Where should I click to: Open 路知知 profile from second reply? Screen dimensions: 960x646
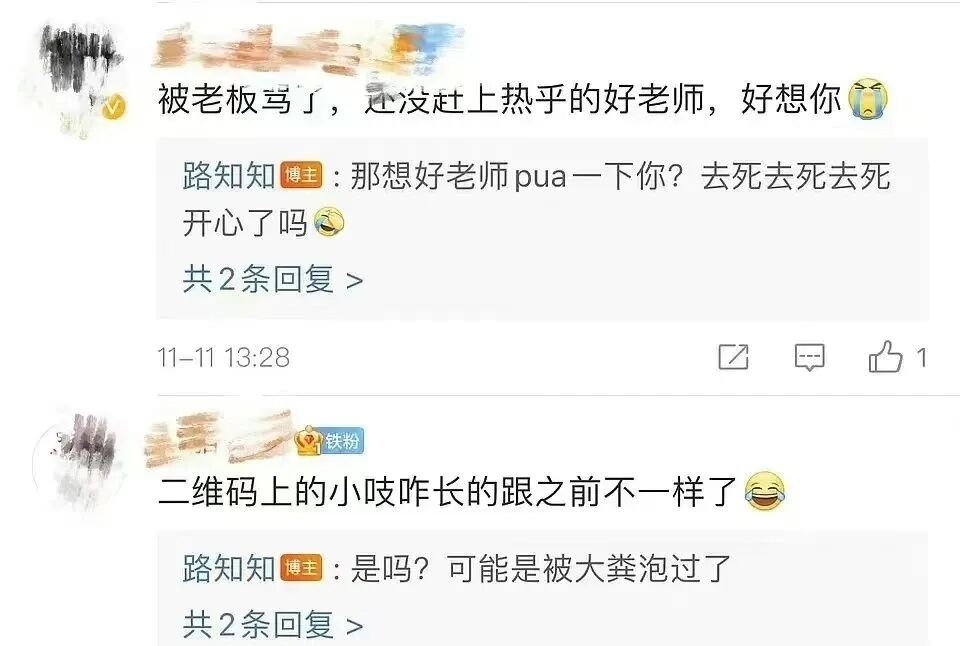coord(229,568)
